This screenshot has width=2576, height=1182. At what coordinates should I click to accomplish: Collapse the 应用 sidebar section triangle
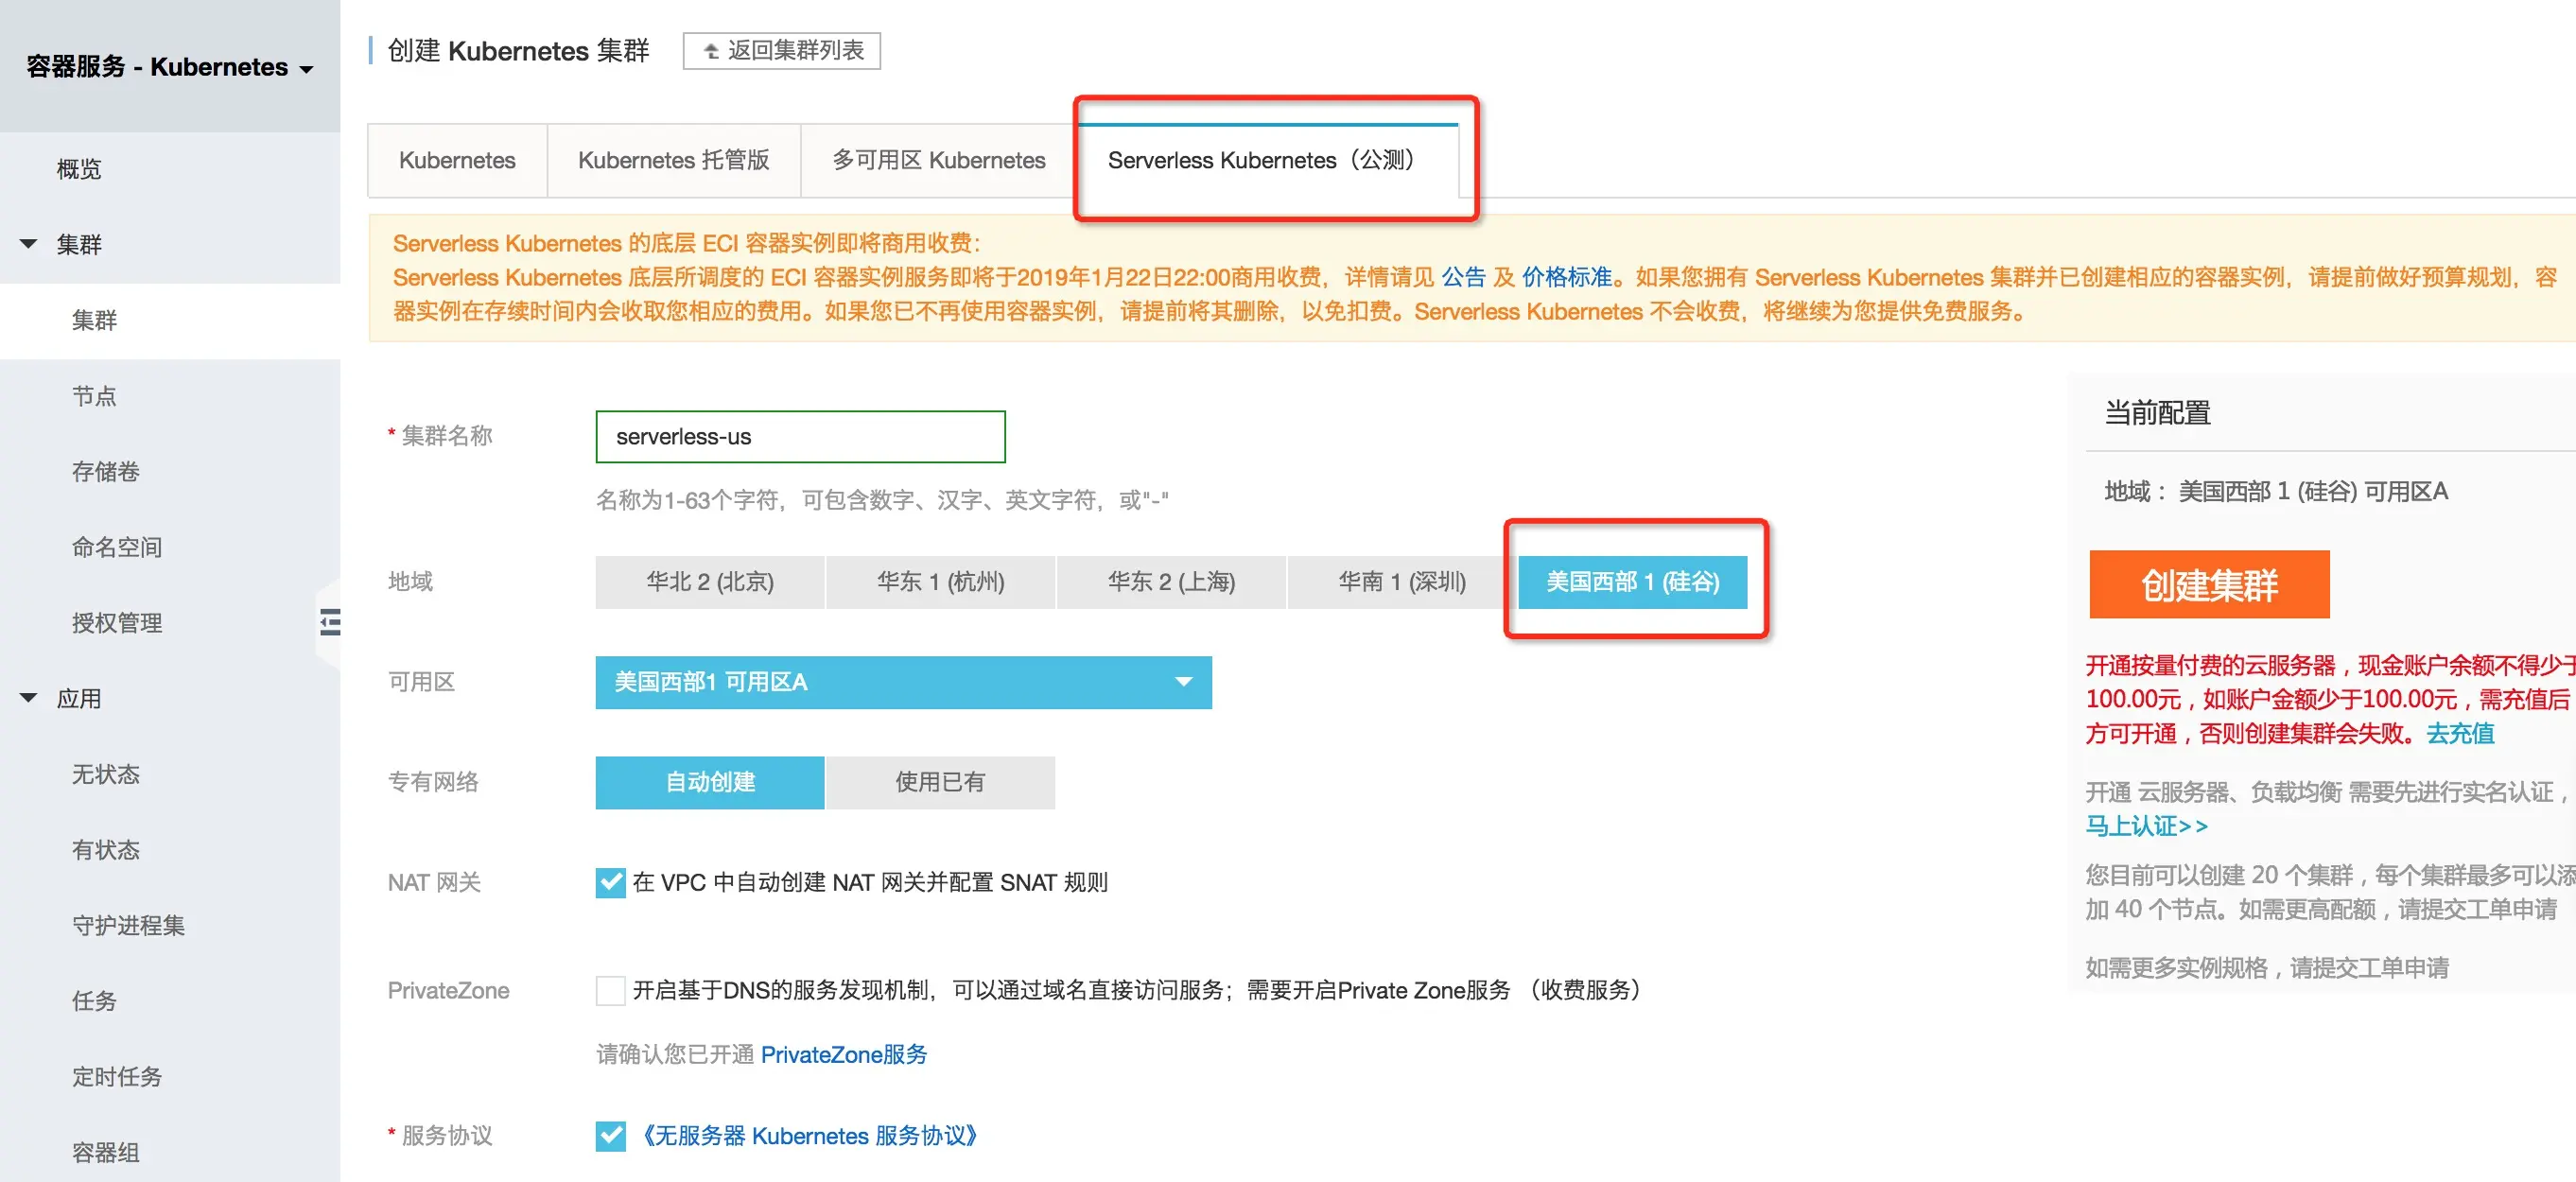28,698
